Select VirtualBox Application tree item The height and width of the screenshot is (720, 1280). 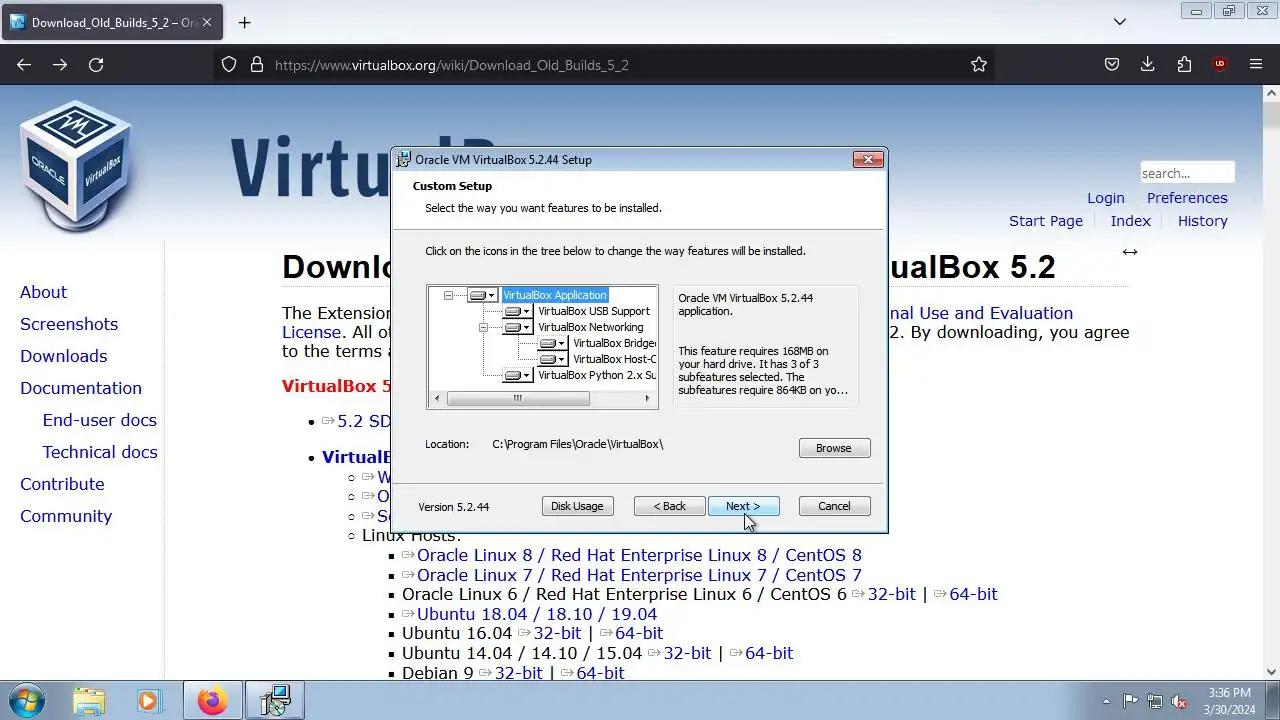tap(555, 296)
